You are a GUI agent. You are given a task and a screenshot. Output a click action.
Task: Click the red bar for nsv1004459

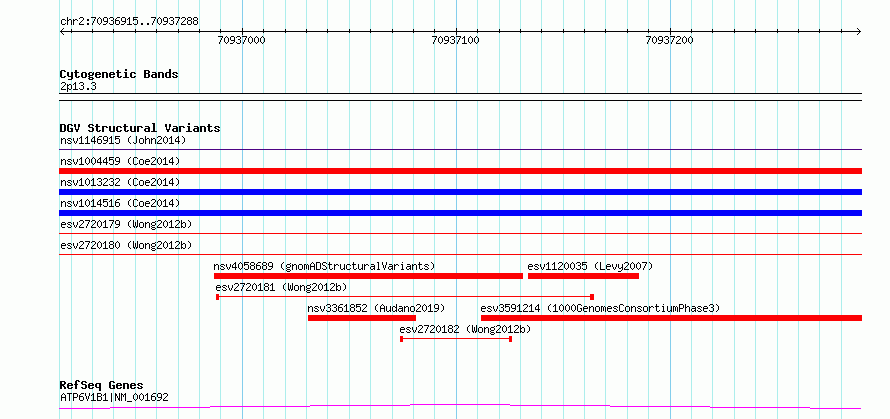pos(460,171)
